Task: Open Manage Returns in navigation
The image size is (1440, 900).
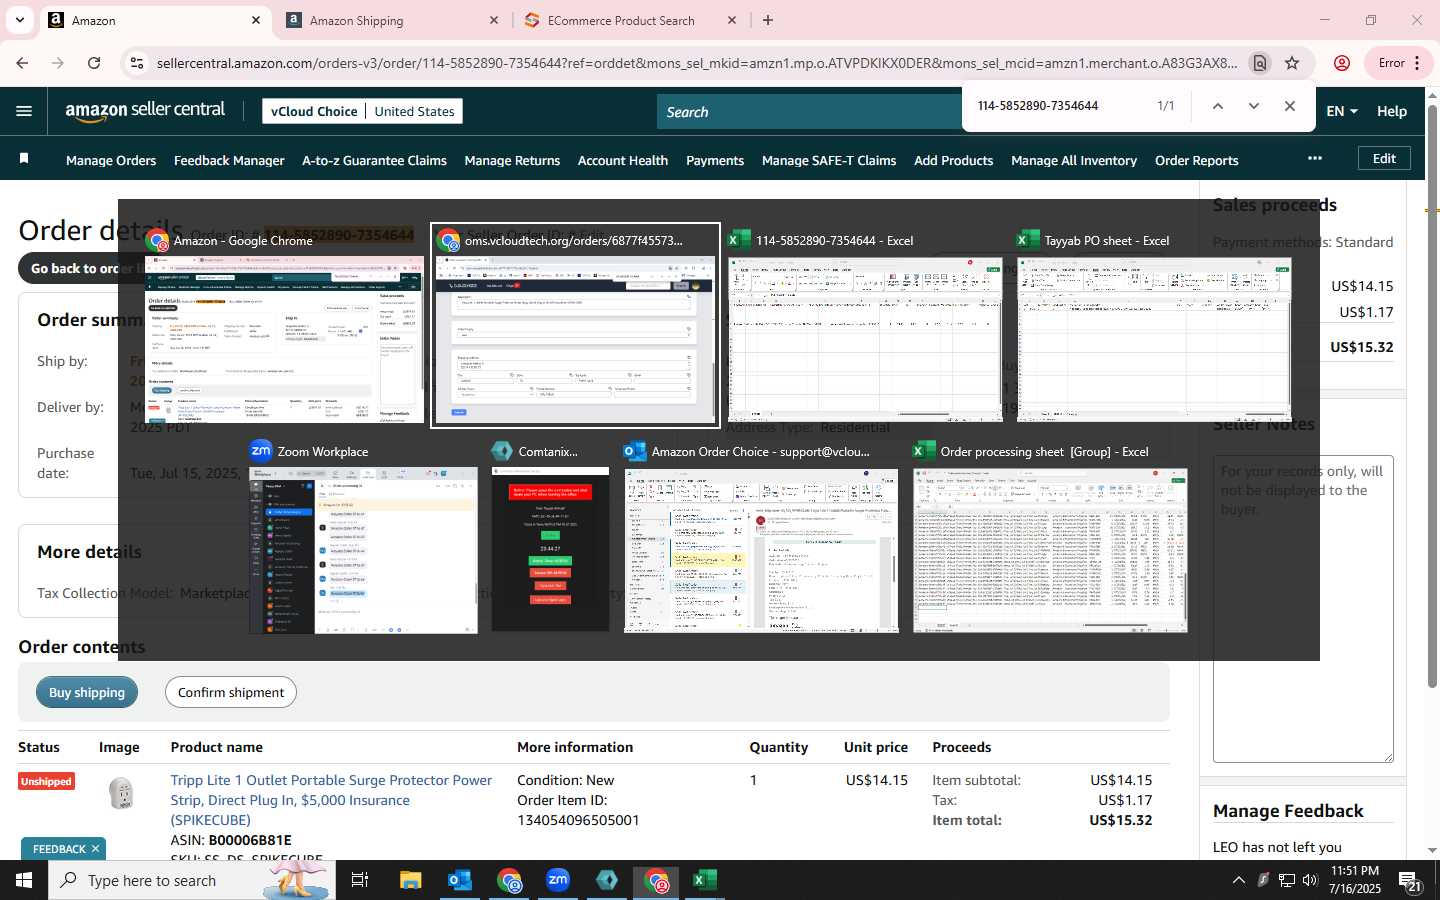Action: tap(512, 160)
